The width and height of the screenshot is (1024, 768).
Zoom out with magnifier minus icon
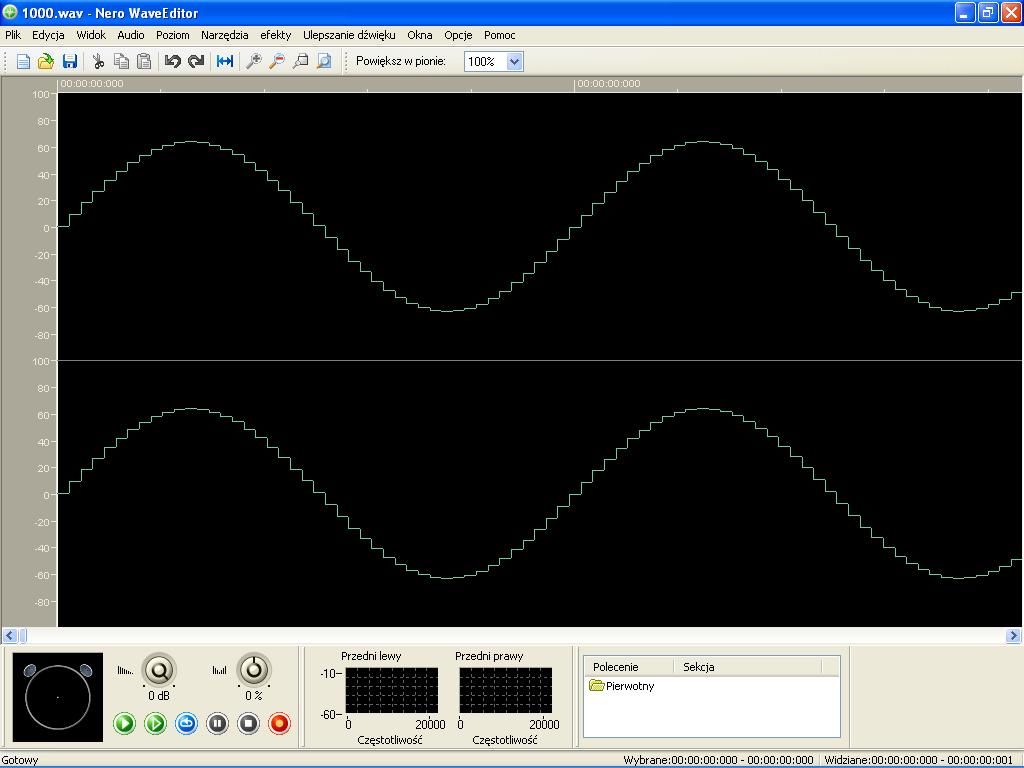277,61
